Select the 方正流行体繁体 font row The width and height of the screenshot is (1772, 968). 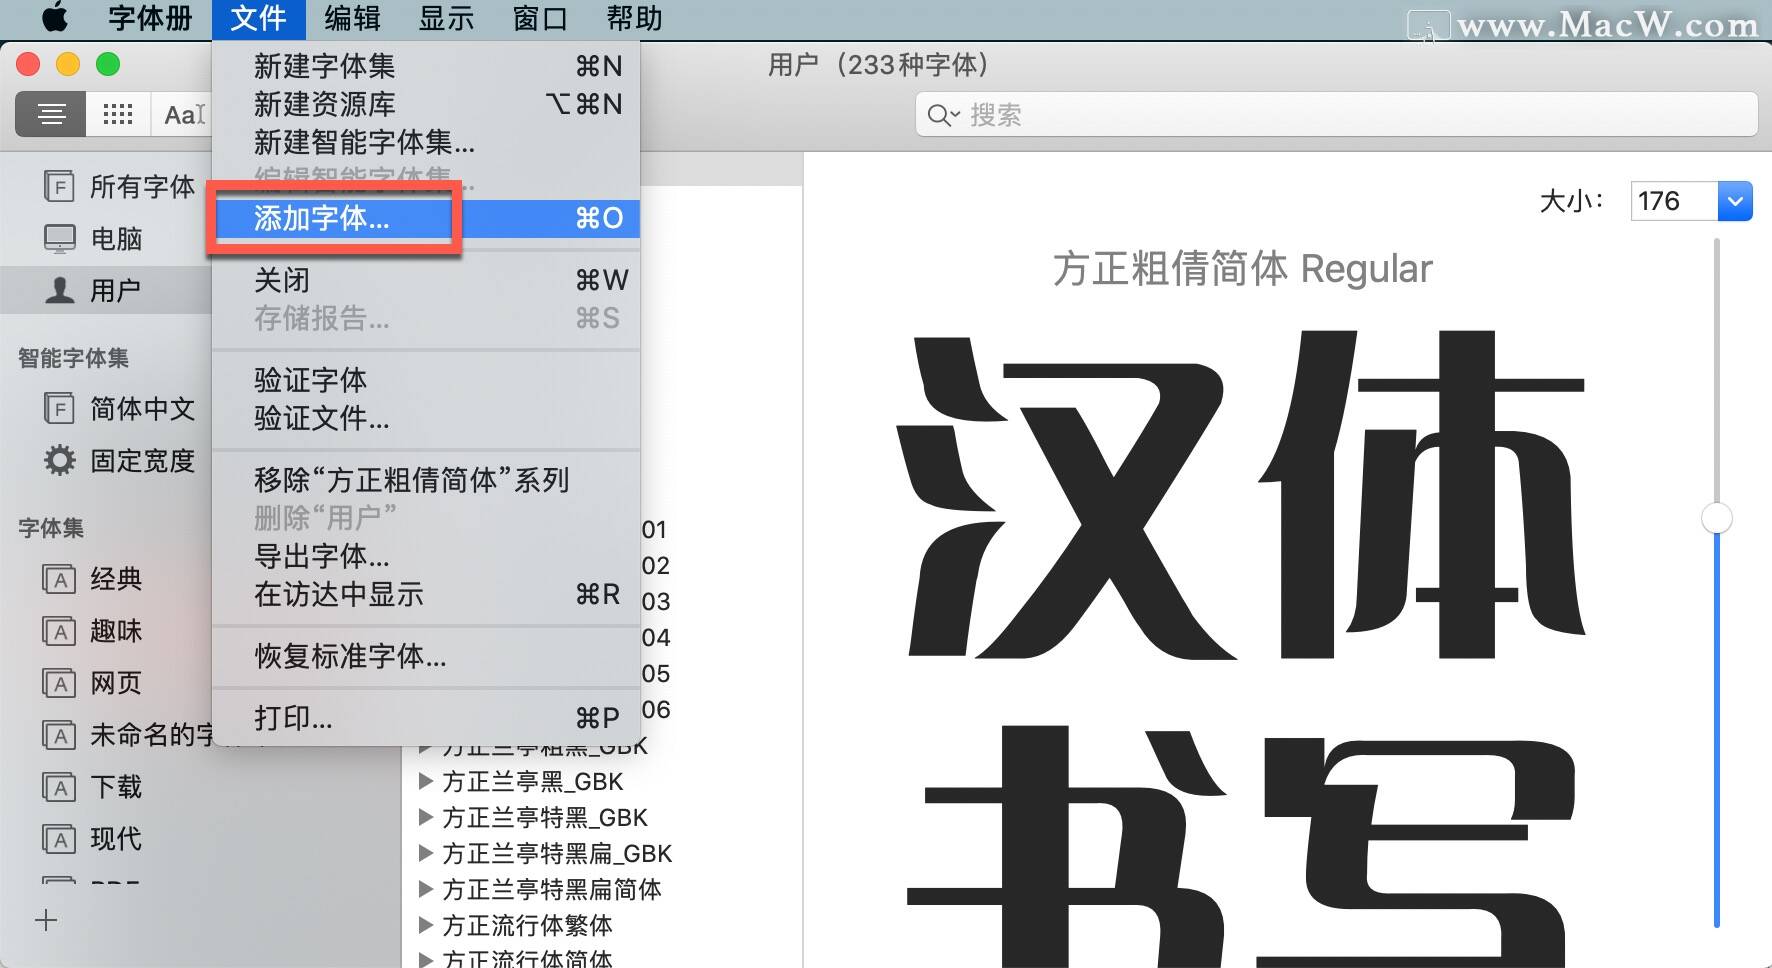point(602,925)
